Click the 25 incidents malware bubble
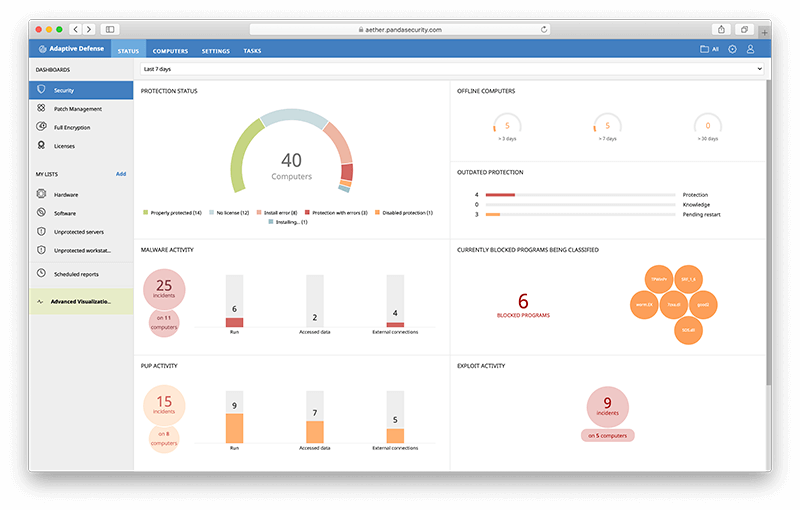Image resolution: width=800 pixels, height=510 pixels. 164,288
